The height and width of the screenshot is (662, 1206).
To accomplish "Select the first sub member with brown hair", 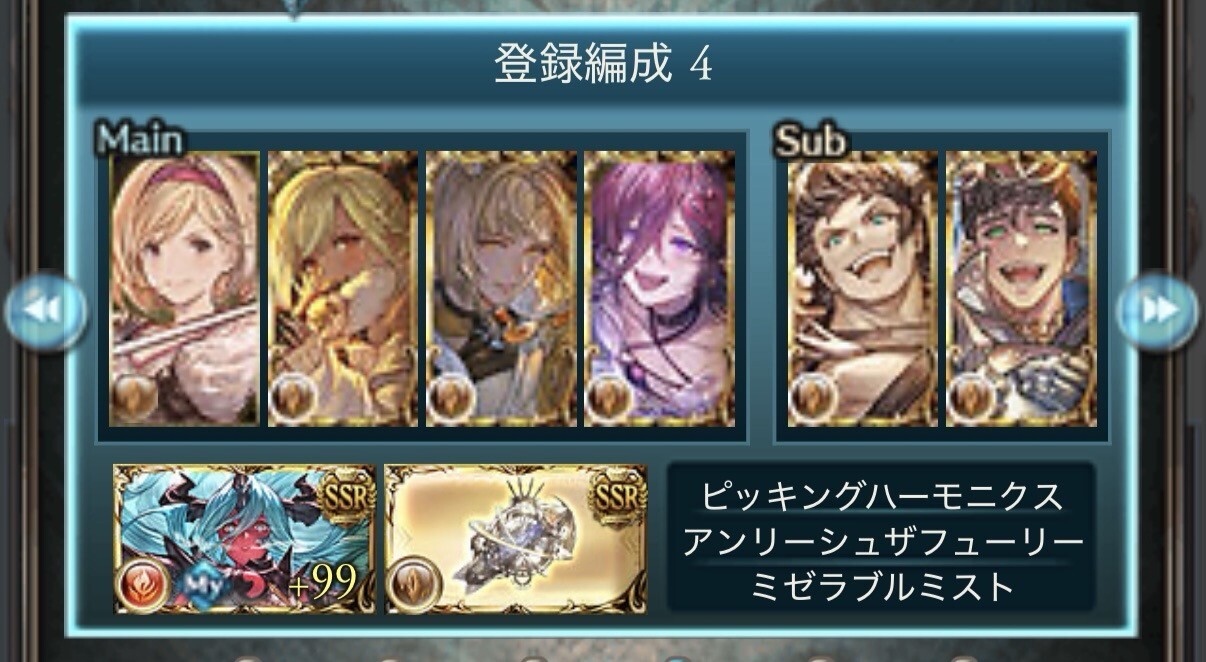I will (x=863, y=289).
